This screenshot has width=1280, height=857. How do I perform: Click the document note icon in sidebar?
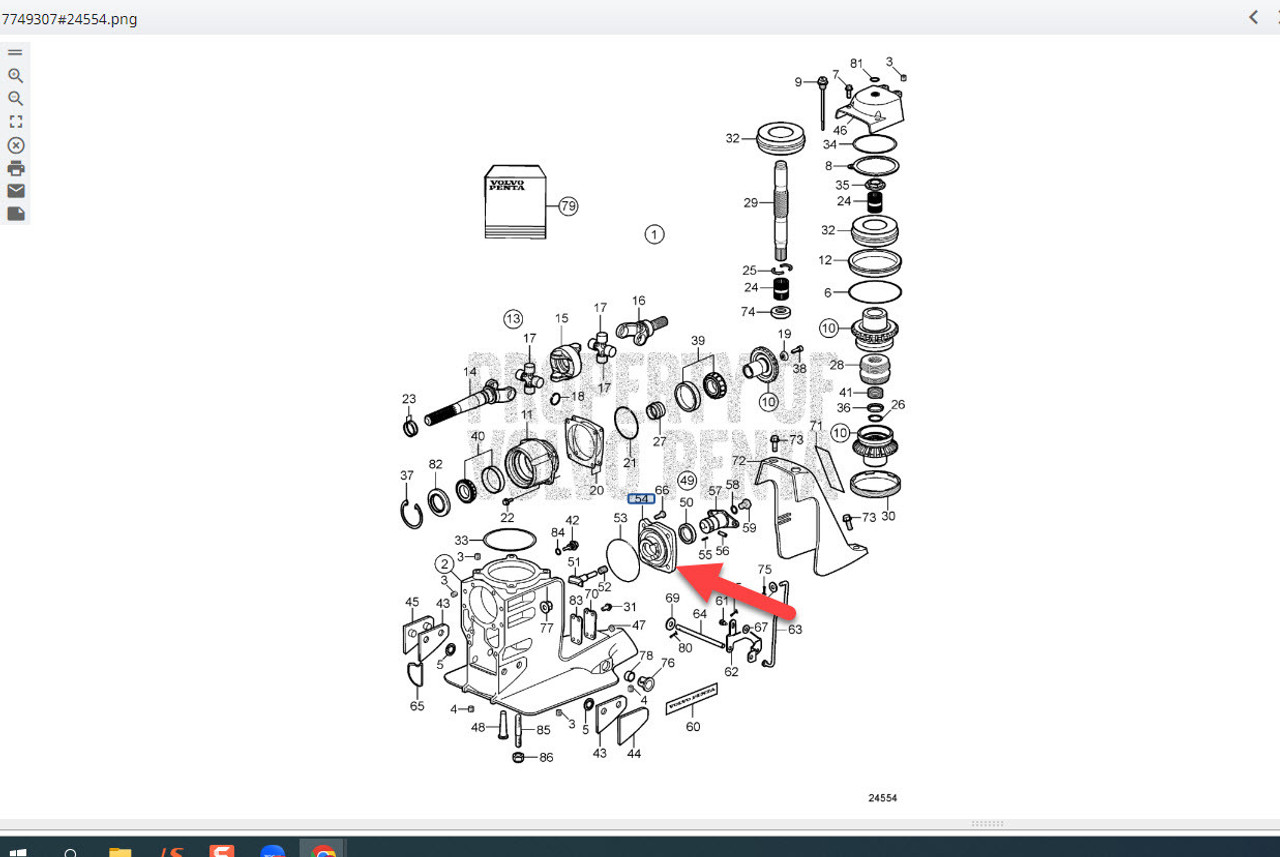15,214
